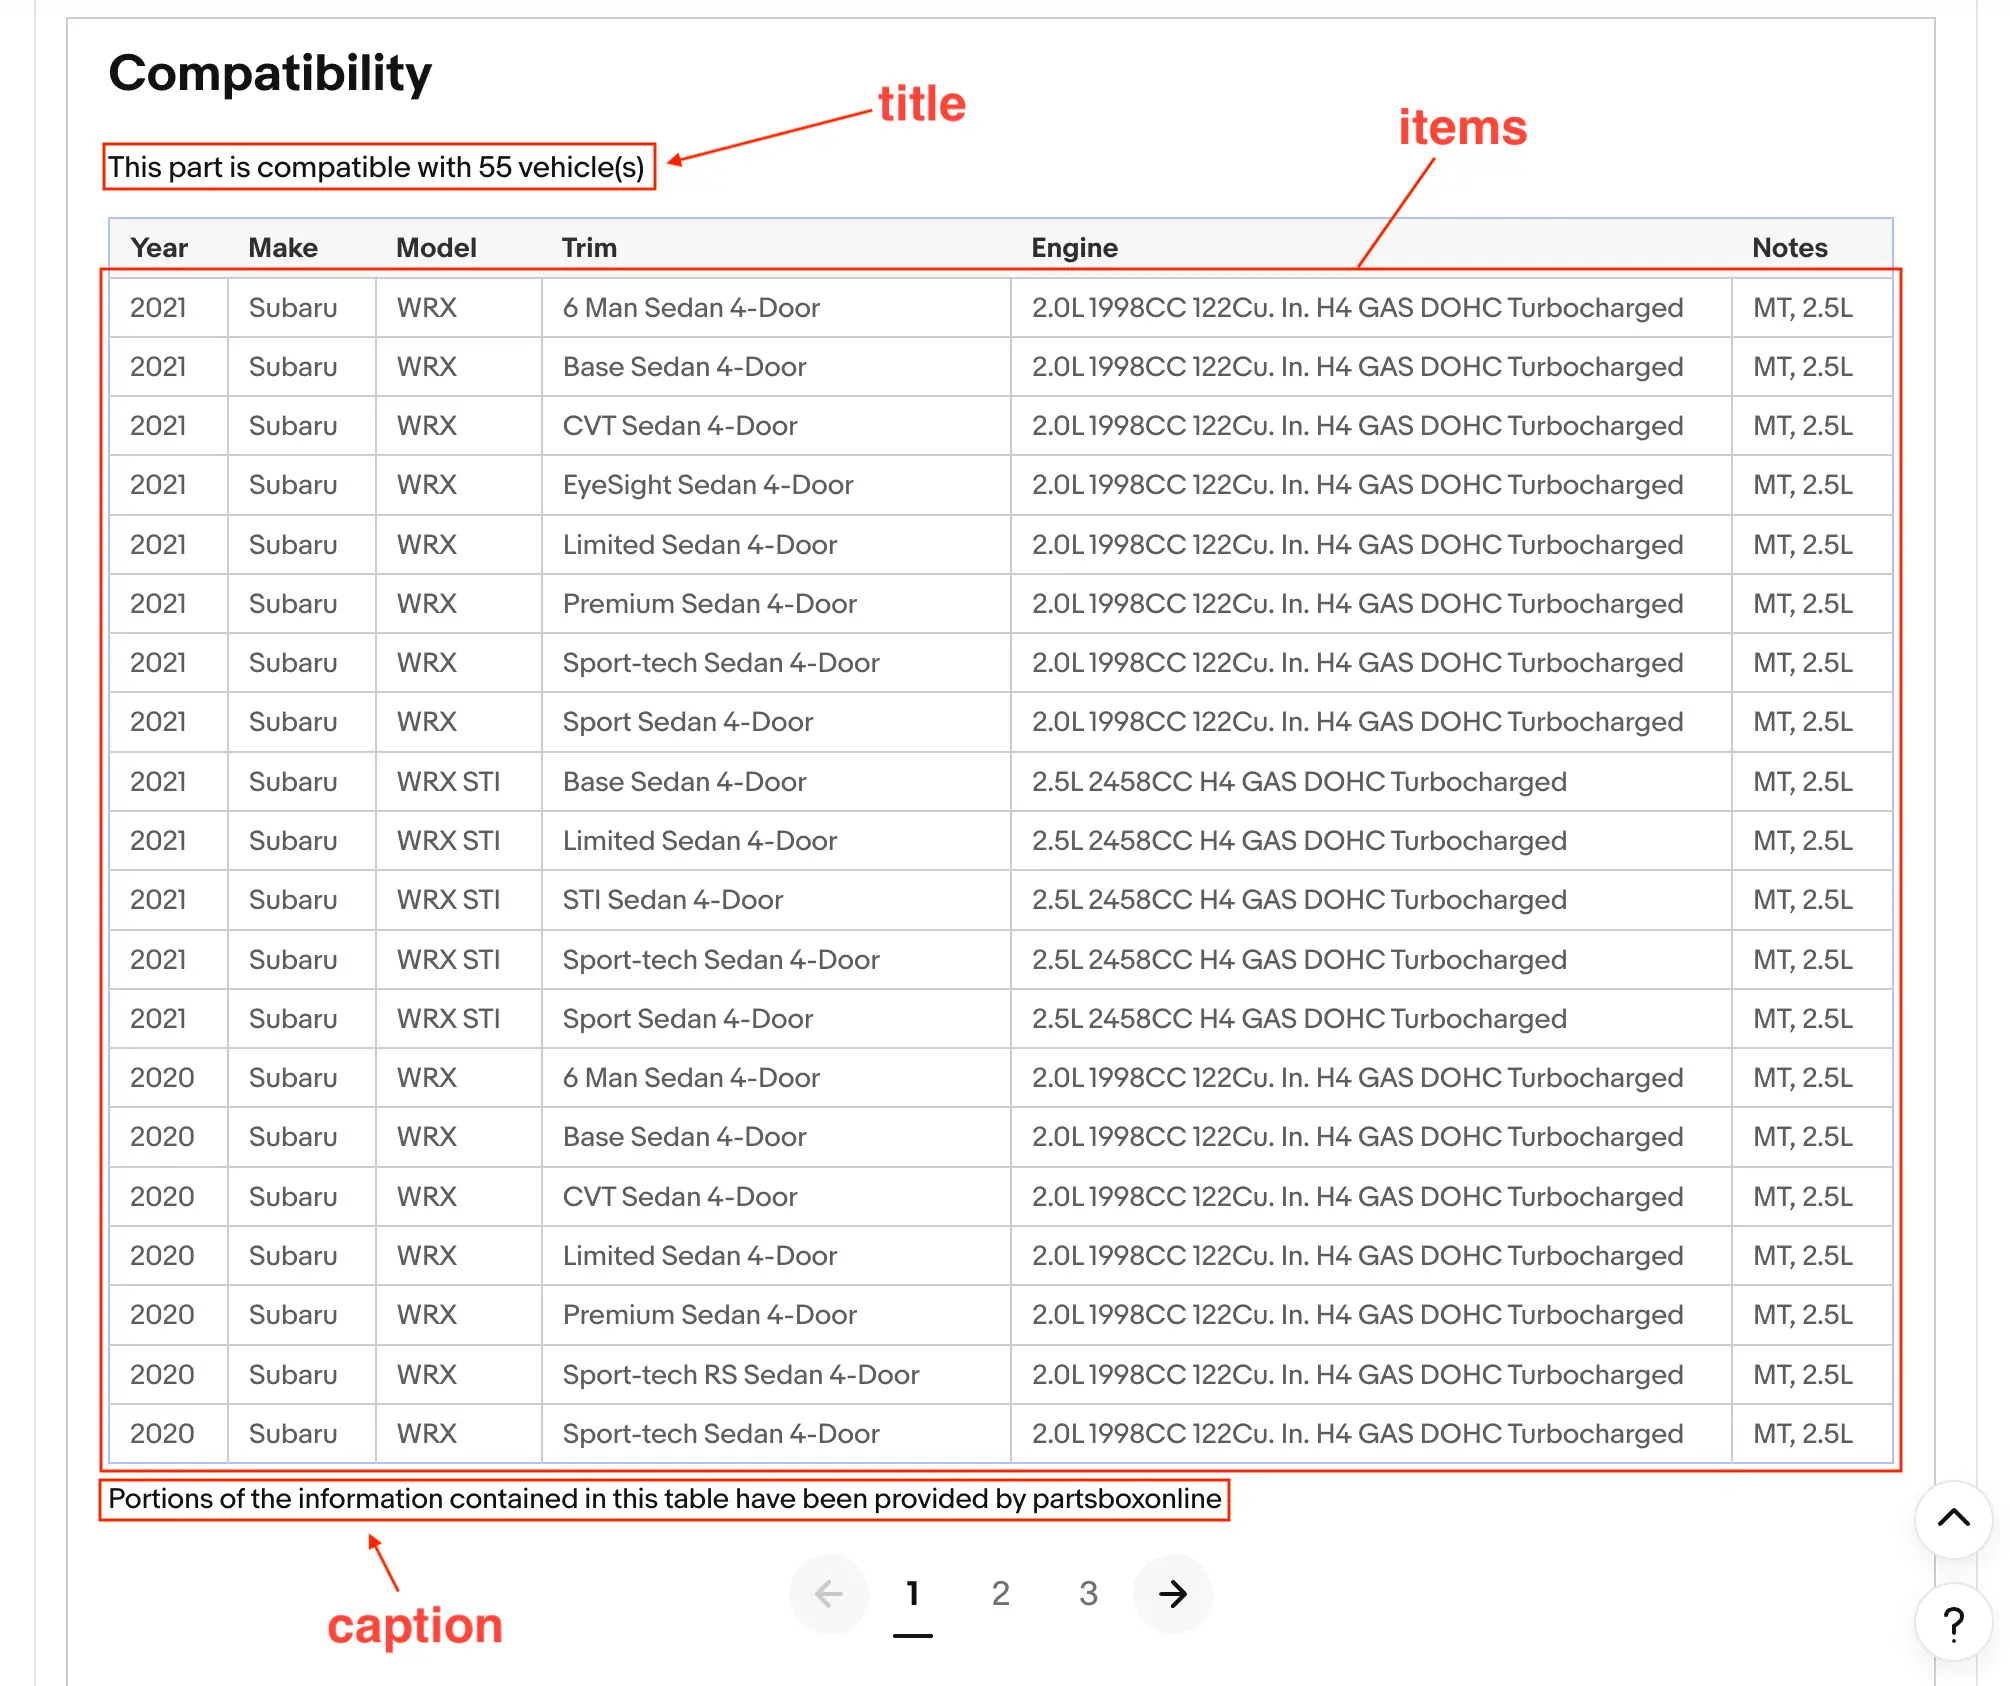
Task: Select 2021 WRX 'CVT Sedan 4-Door' trim cell
Action: (x=776, y=426)
